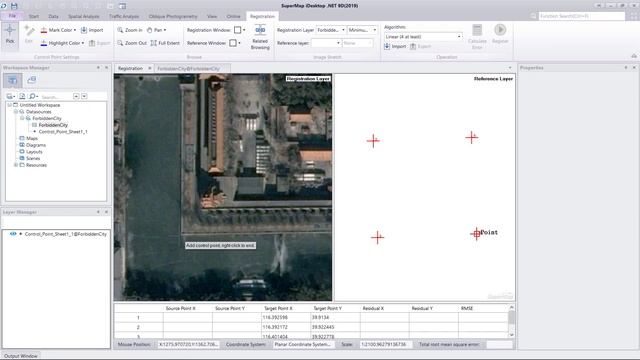Open the Highlight Color dropdown arrow

click(83, 43)
